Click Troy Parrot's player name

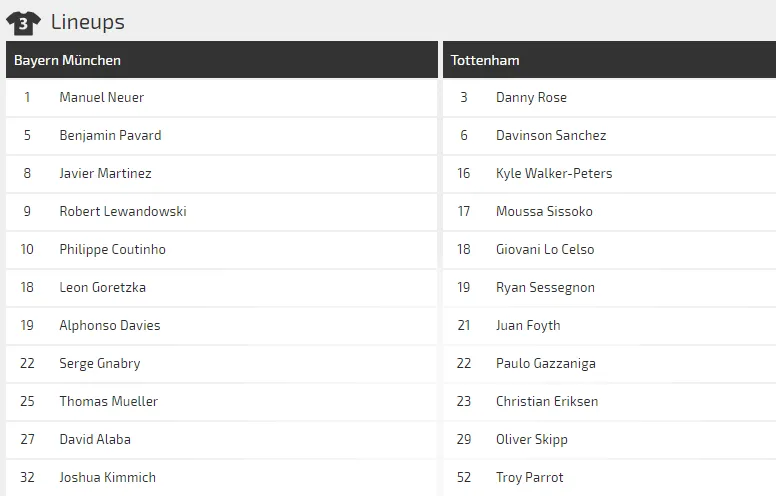coord(529,477)
